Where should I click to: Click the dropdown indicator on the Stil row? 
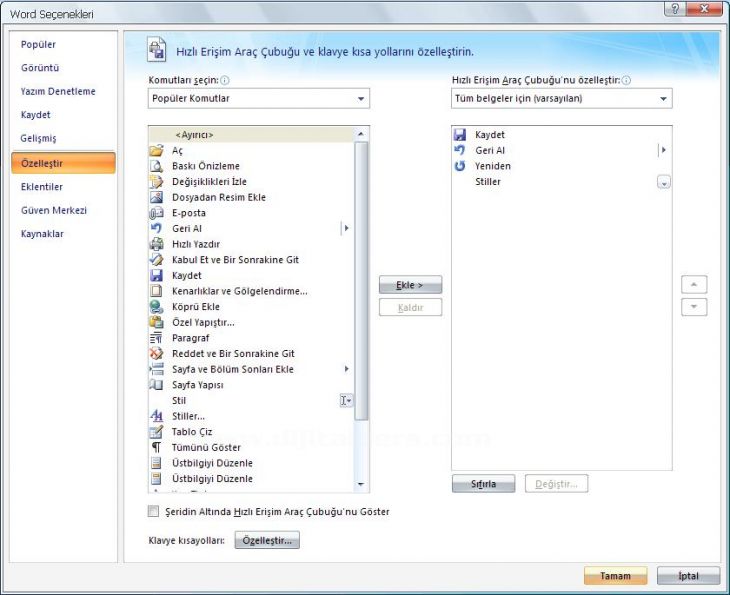tap(346, 400)
